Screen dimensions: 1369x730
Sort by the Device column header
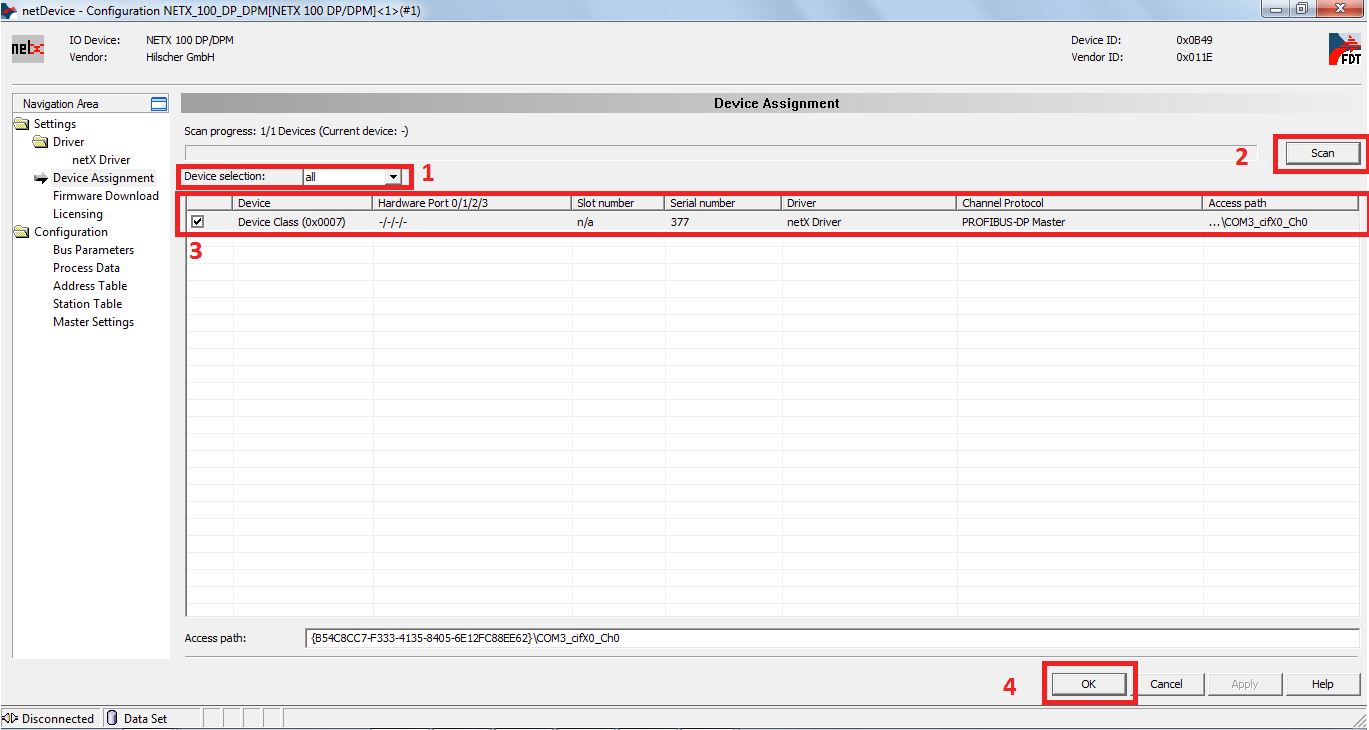coord(303,203)
